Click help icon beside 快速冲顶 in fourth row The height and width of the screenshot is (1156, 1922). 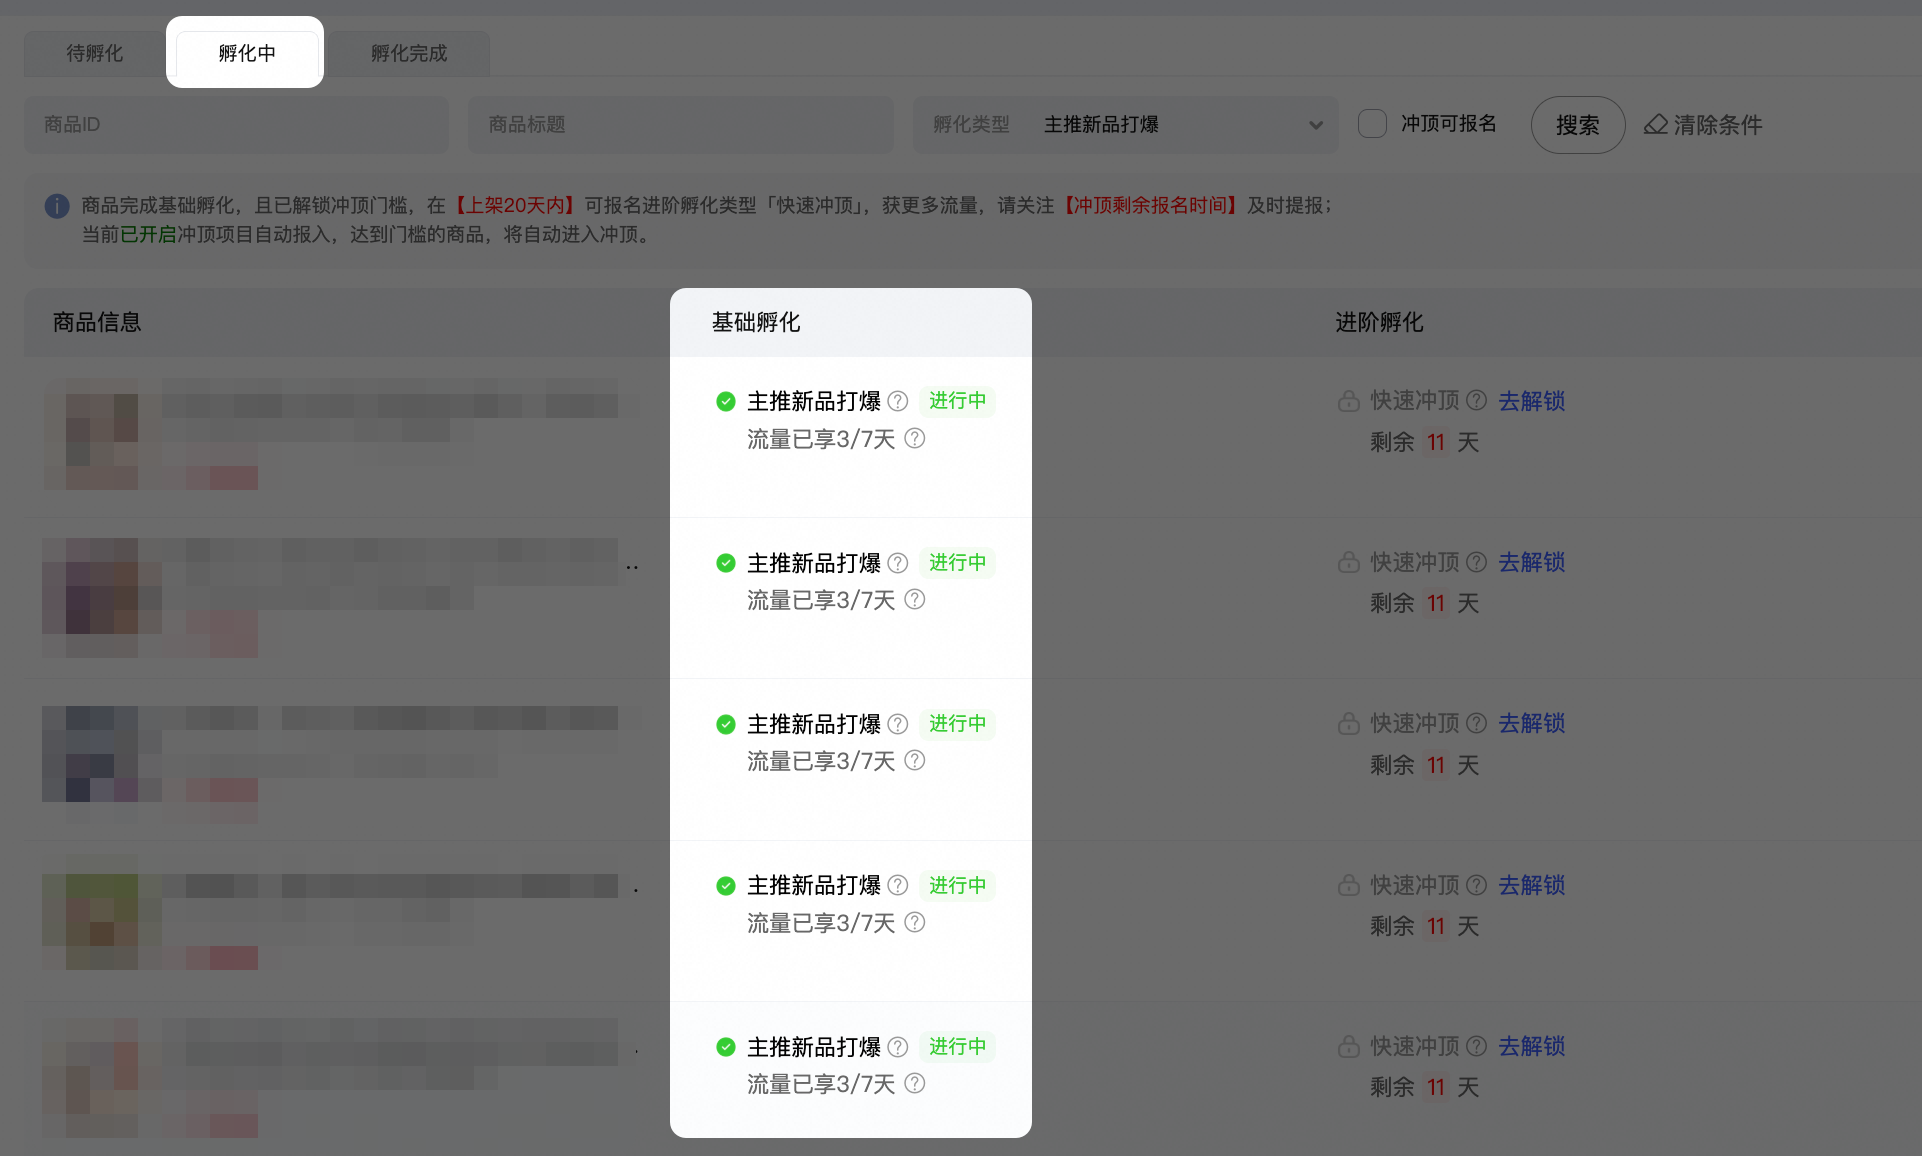click(1476, 885)
